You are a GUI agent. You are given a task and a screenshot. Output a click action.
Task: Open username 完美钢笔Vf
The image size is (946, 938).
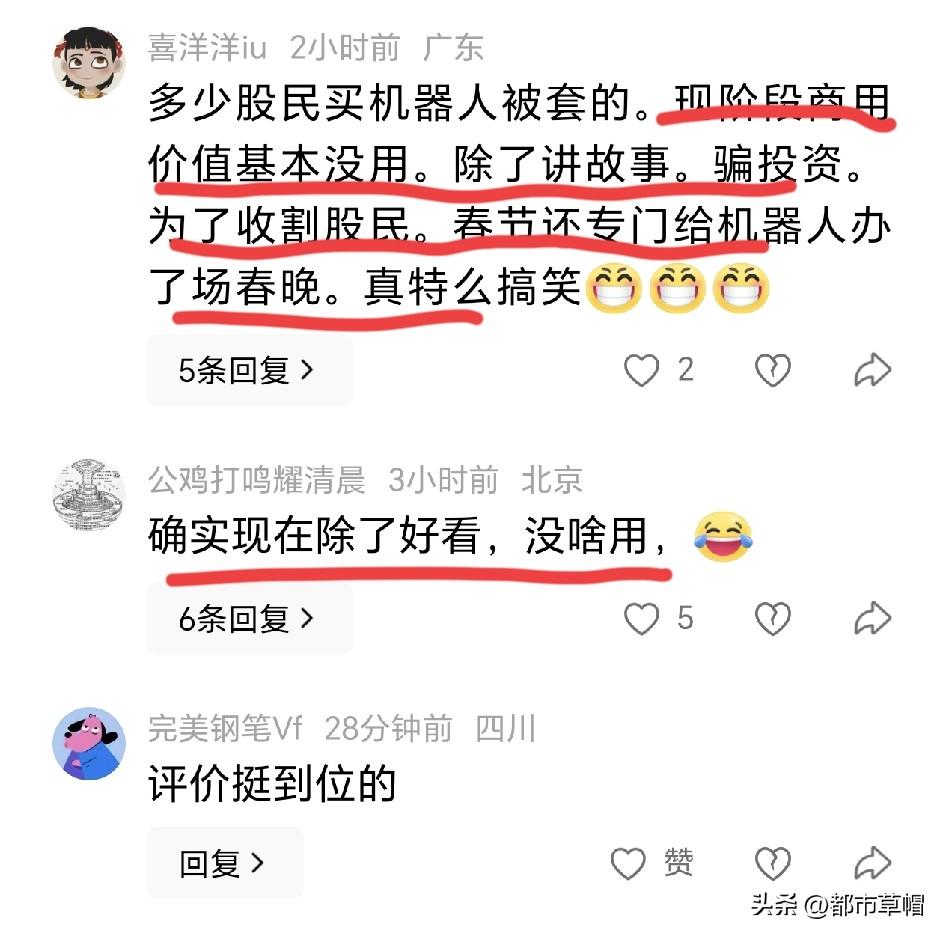[225, 729]
